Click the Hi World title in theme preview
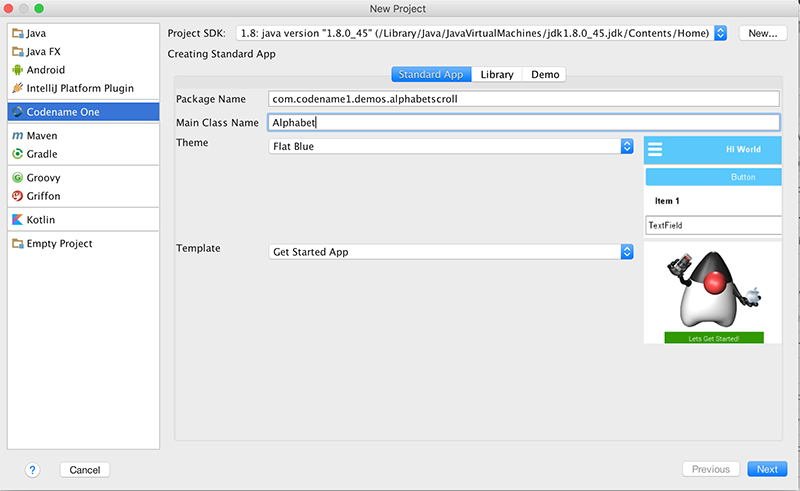 [743, 150]
